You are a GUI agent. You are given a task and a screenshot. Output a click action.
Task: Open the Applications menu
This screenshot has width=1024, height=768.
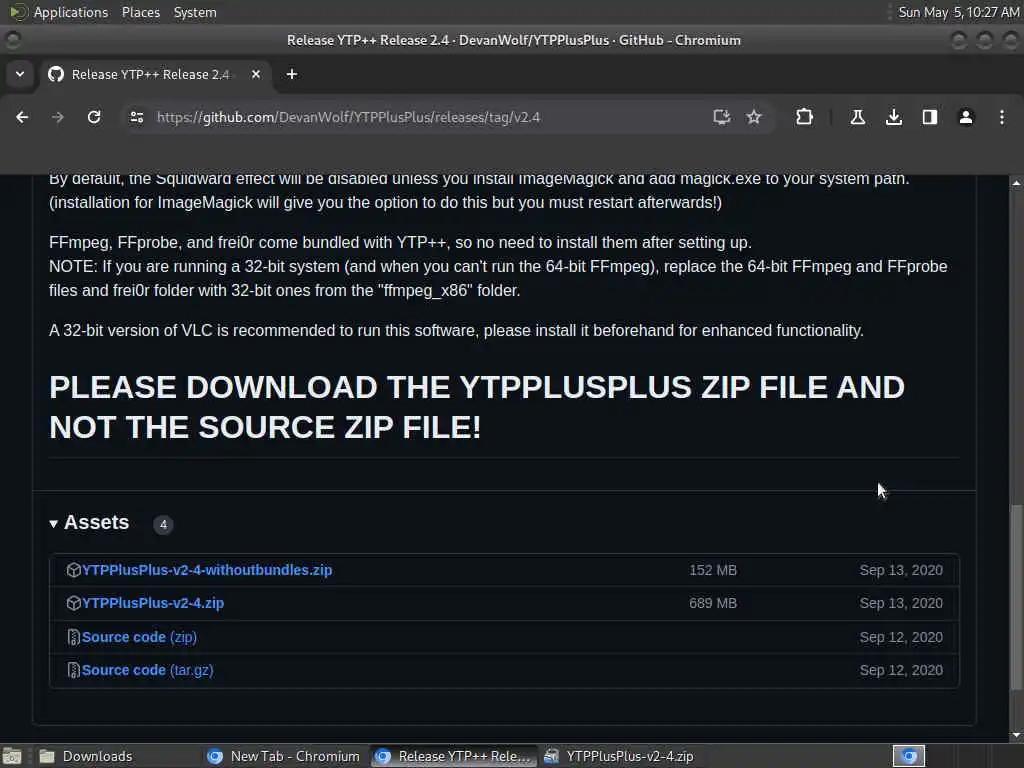71,12
